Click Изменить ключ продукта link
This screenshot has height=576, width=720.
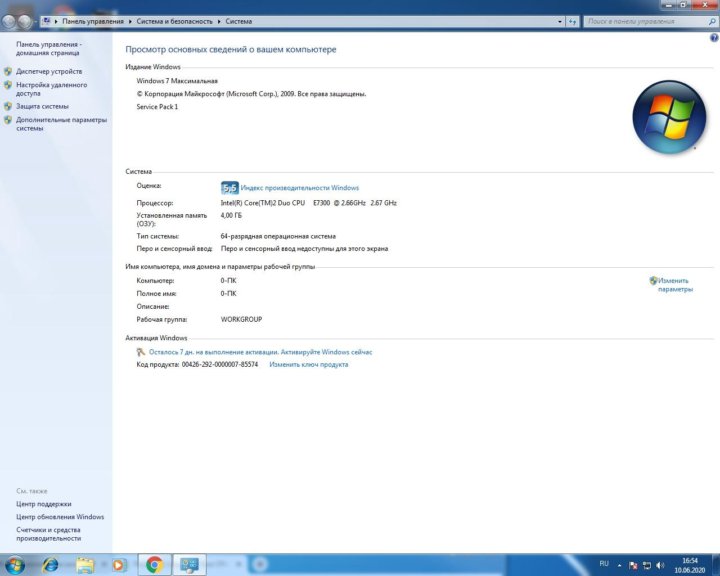309,365
